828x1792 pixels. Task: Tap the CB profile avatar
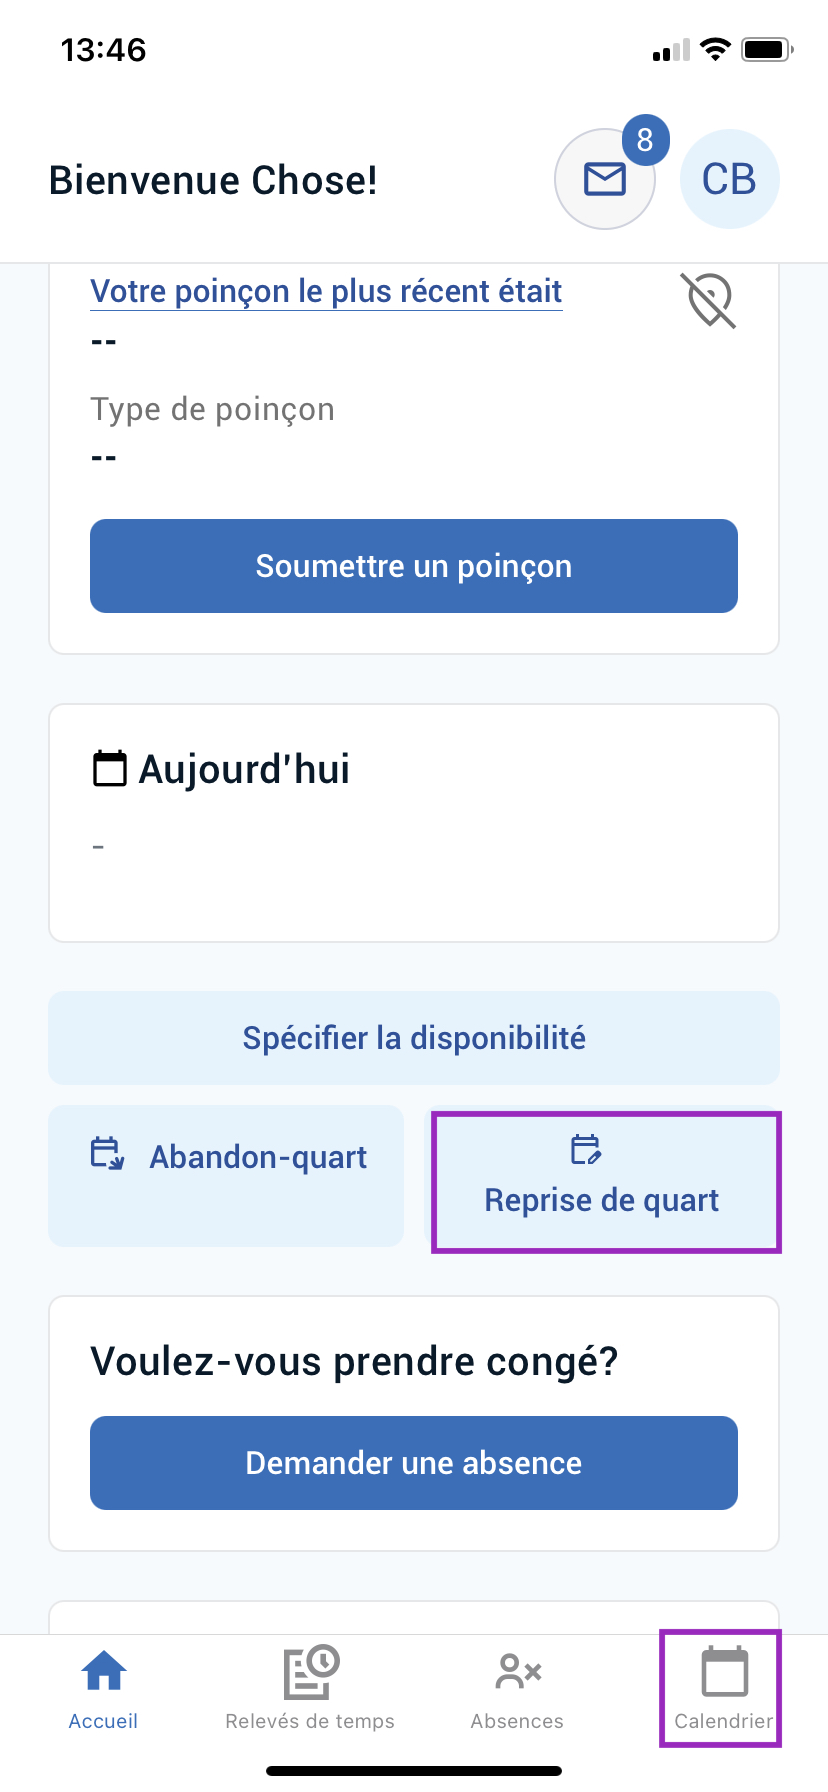(730, 179)
